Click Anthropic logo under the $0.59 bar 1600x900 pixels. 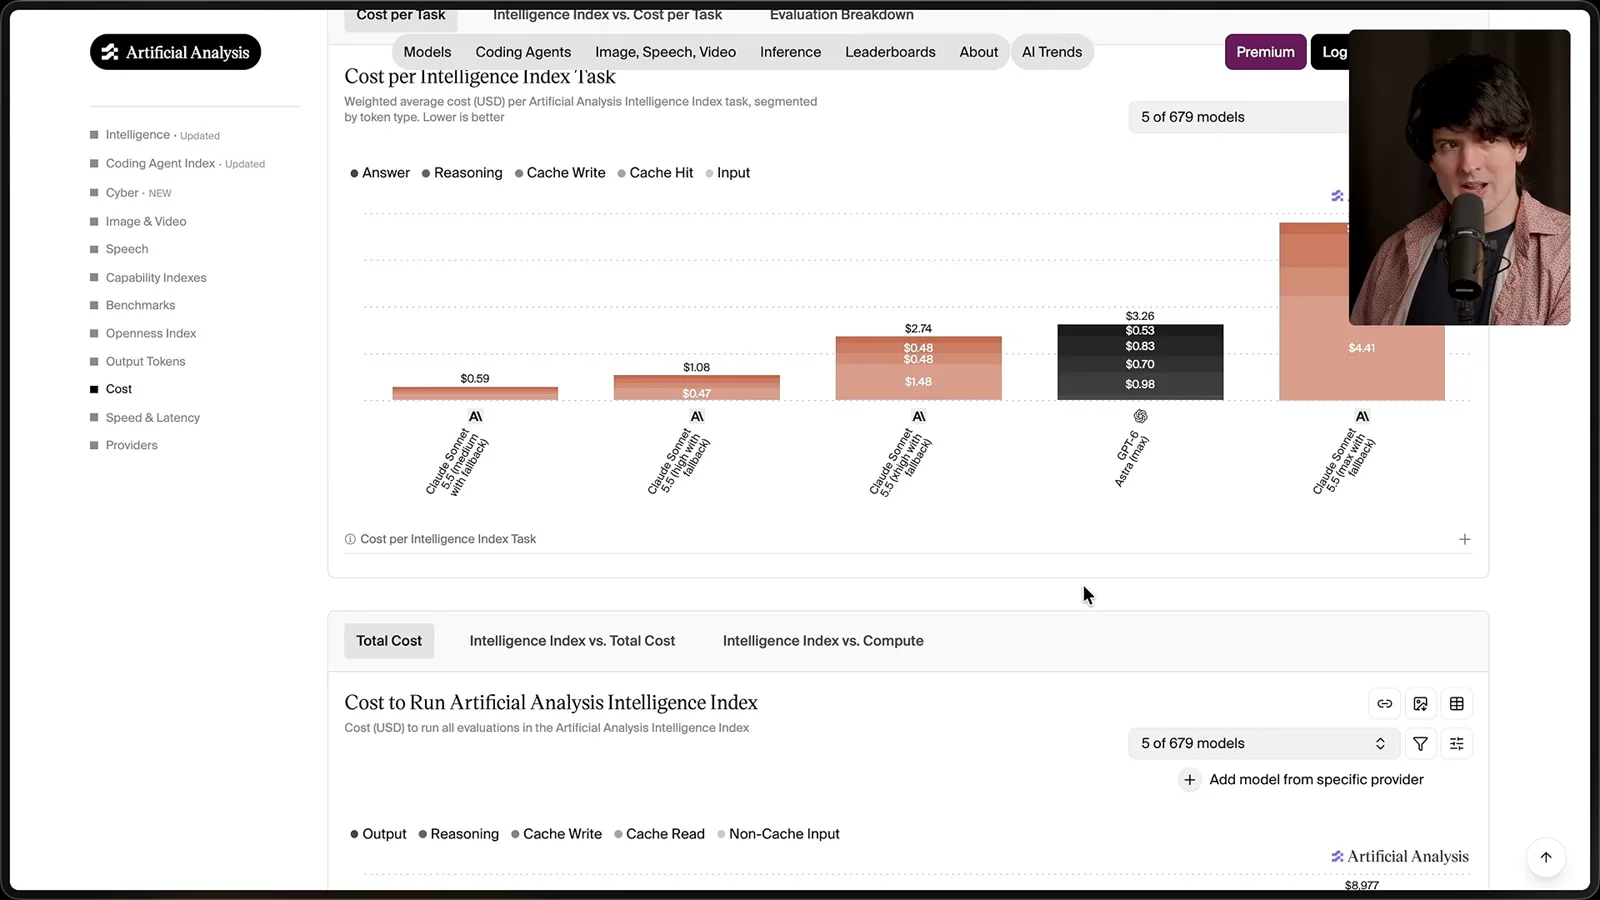click(x=475, y=416)
